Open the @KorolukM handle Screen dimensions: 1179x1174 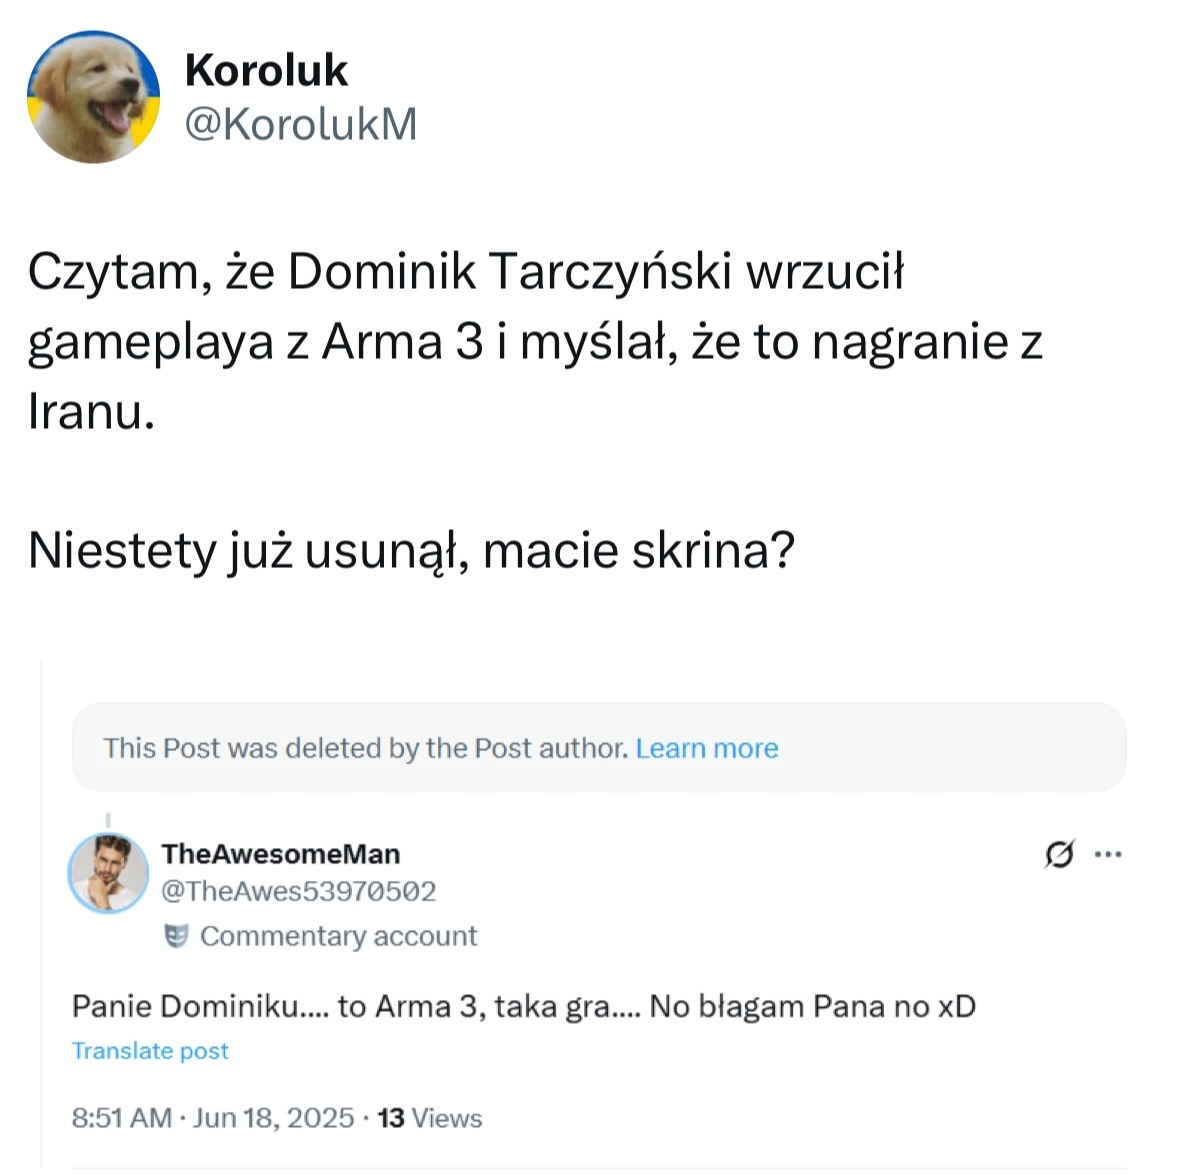tap(301, 124)
